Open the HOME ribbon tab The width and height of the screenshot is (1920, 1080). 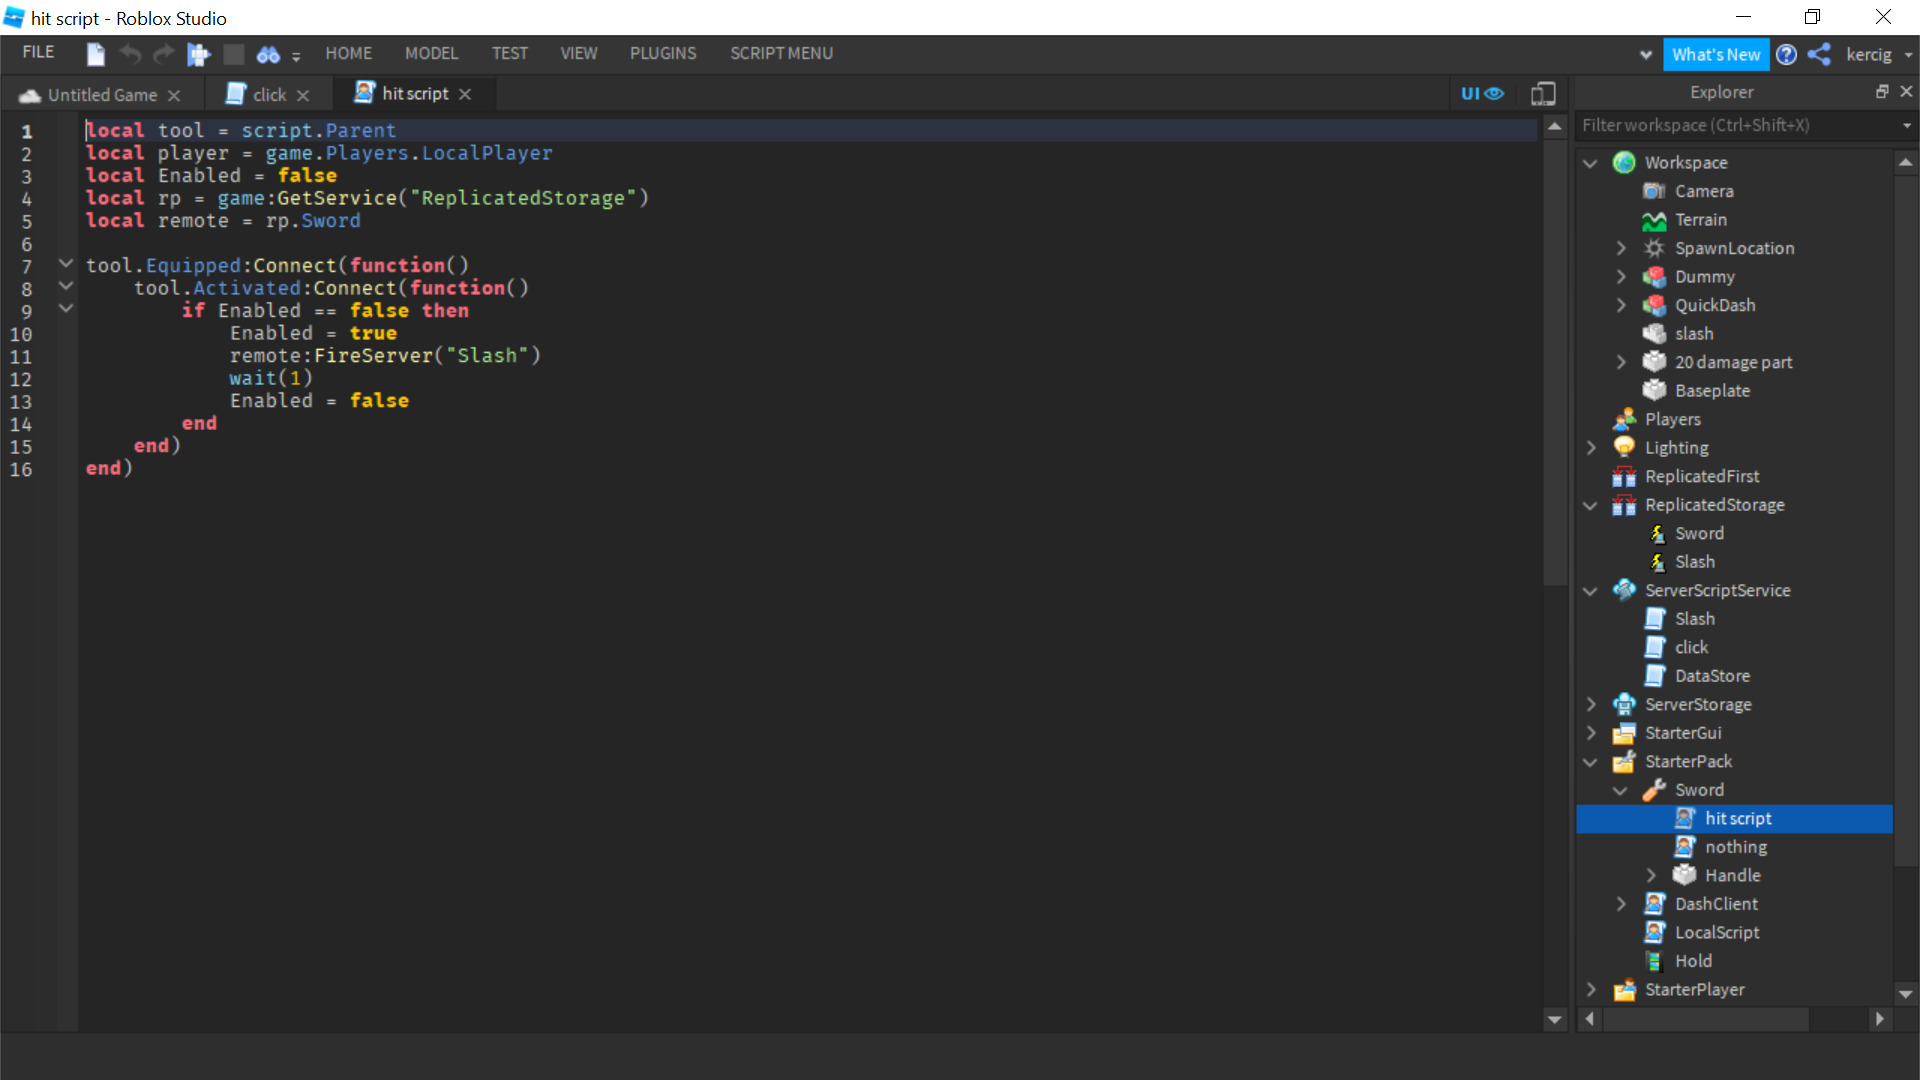click(348, 53)
